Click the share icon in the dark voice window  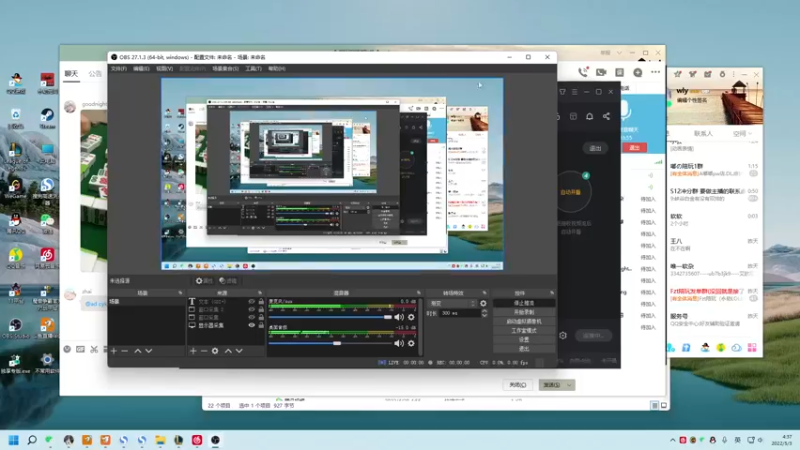coord(606,116)
